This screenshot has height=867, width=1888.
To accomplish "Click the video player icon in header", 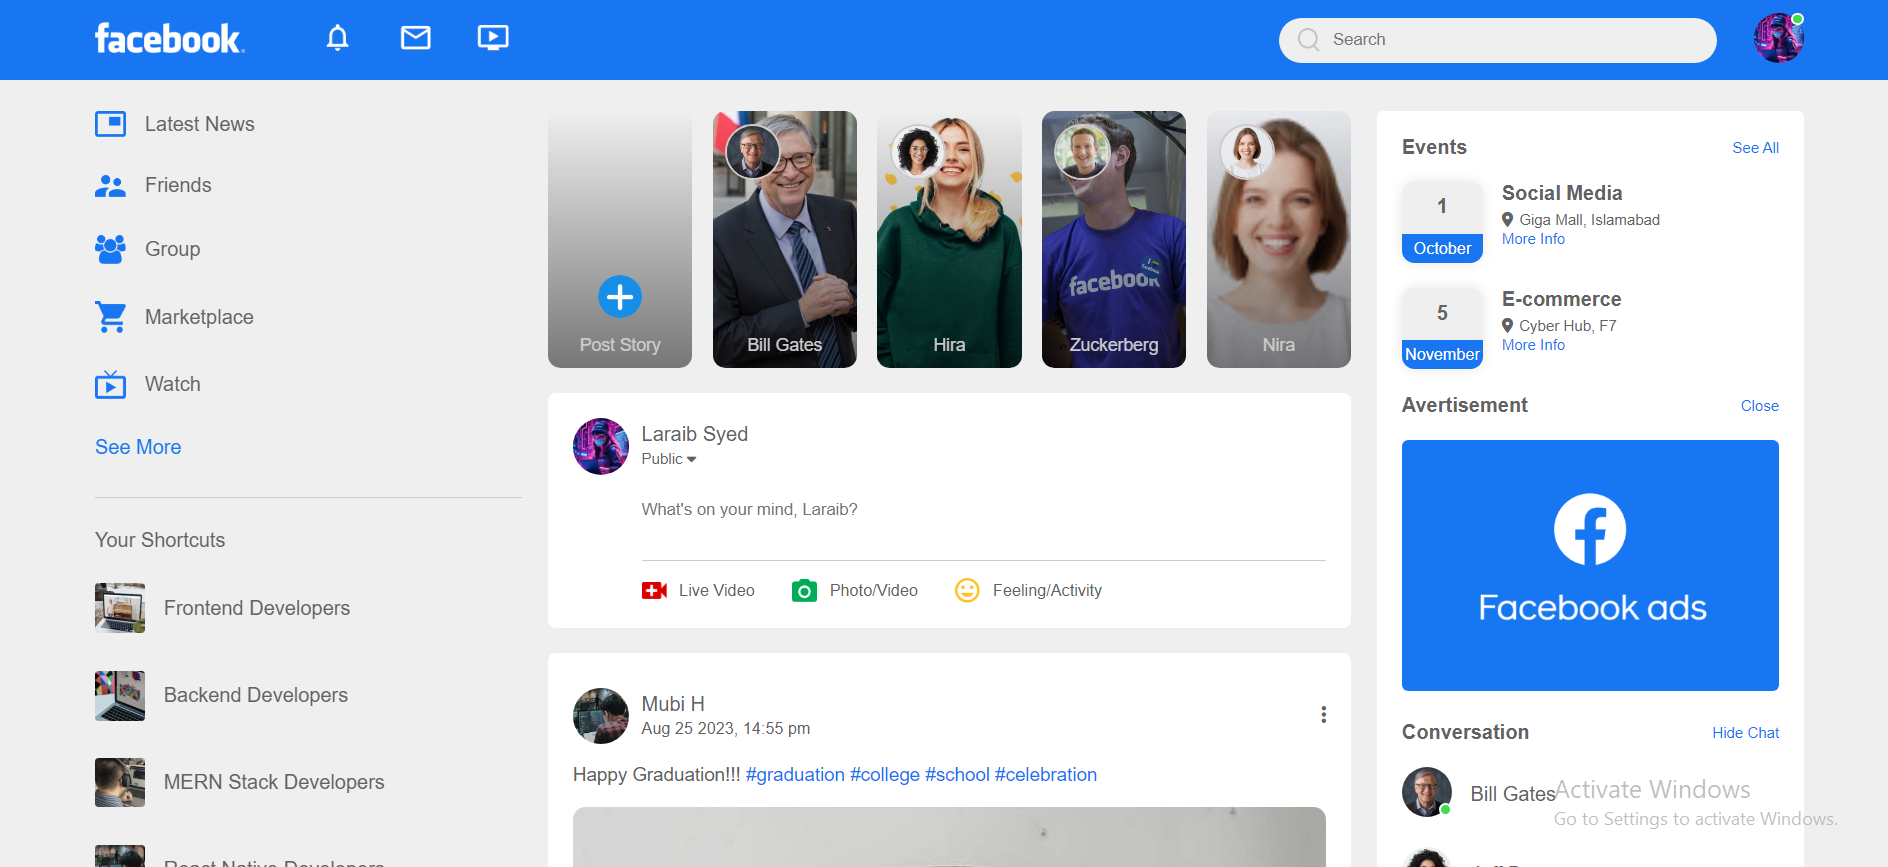I will coord(492,38).
